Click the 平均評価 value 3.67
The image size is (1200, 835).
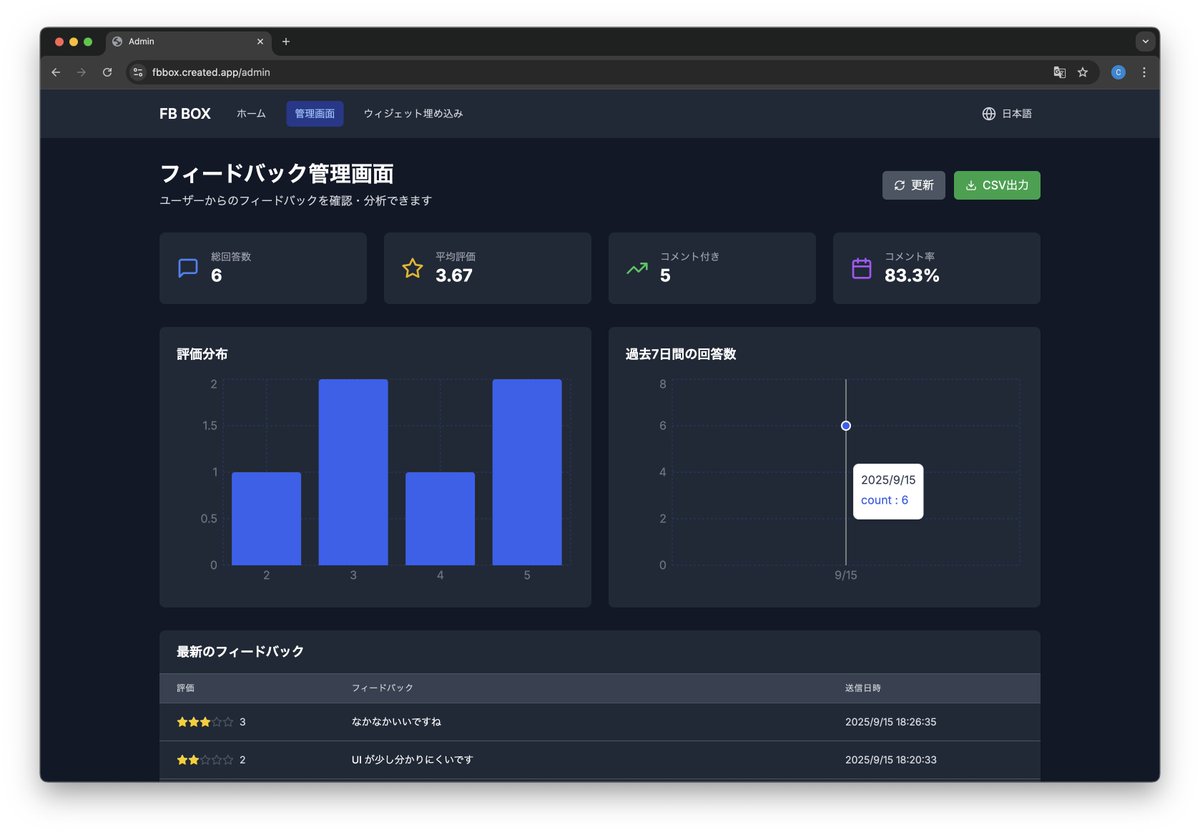(454, 276)
